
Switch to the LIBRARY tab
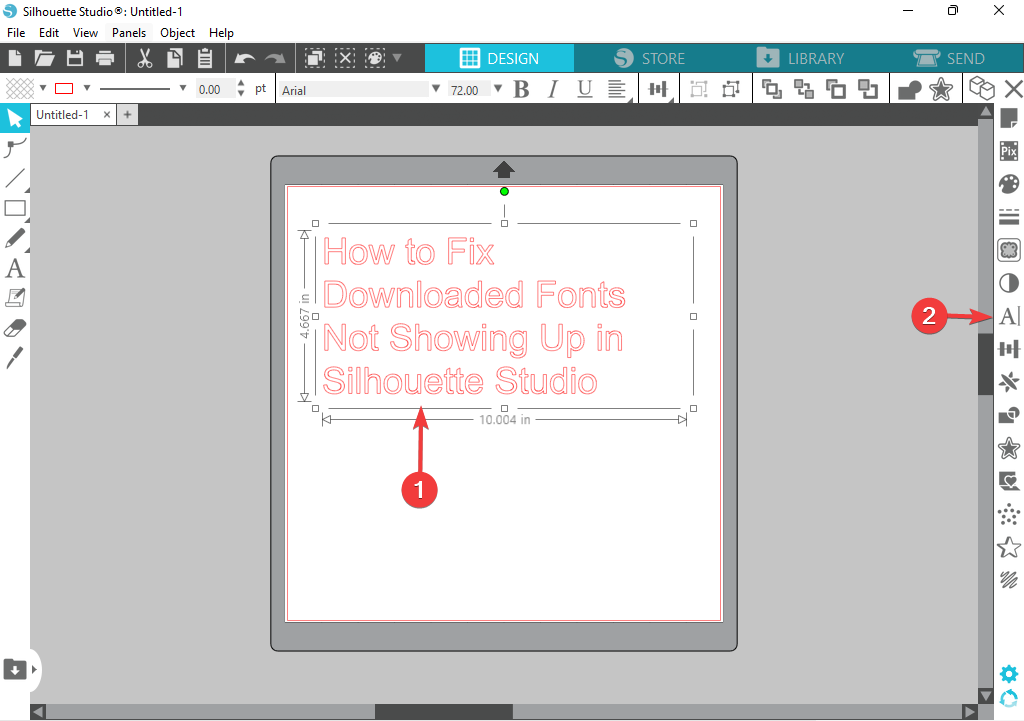pos(800,58)
